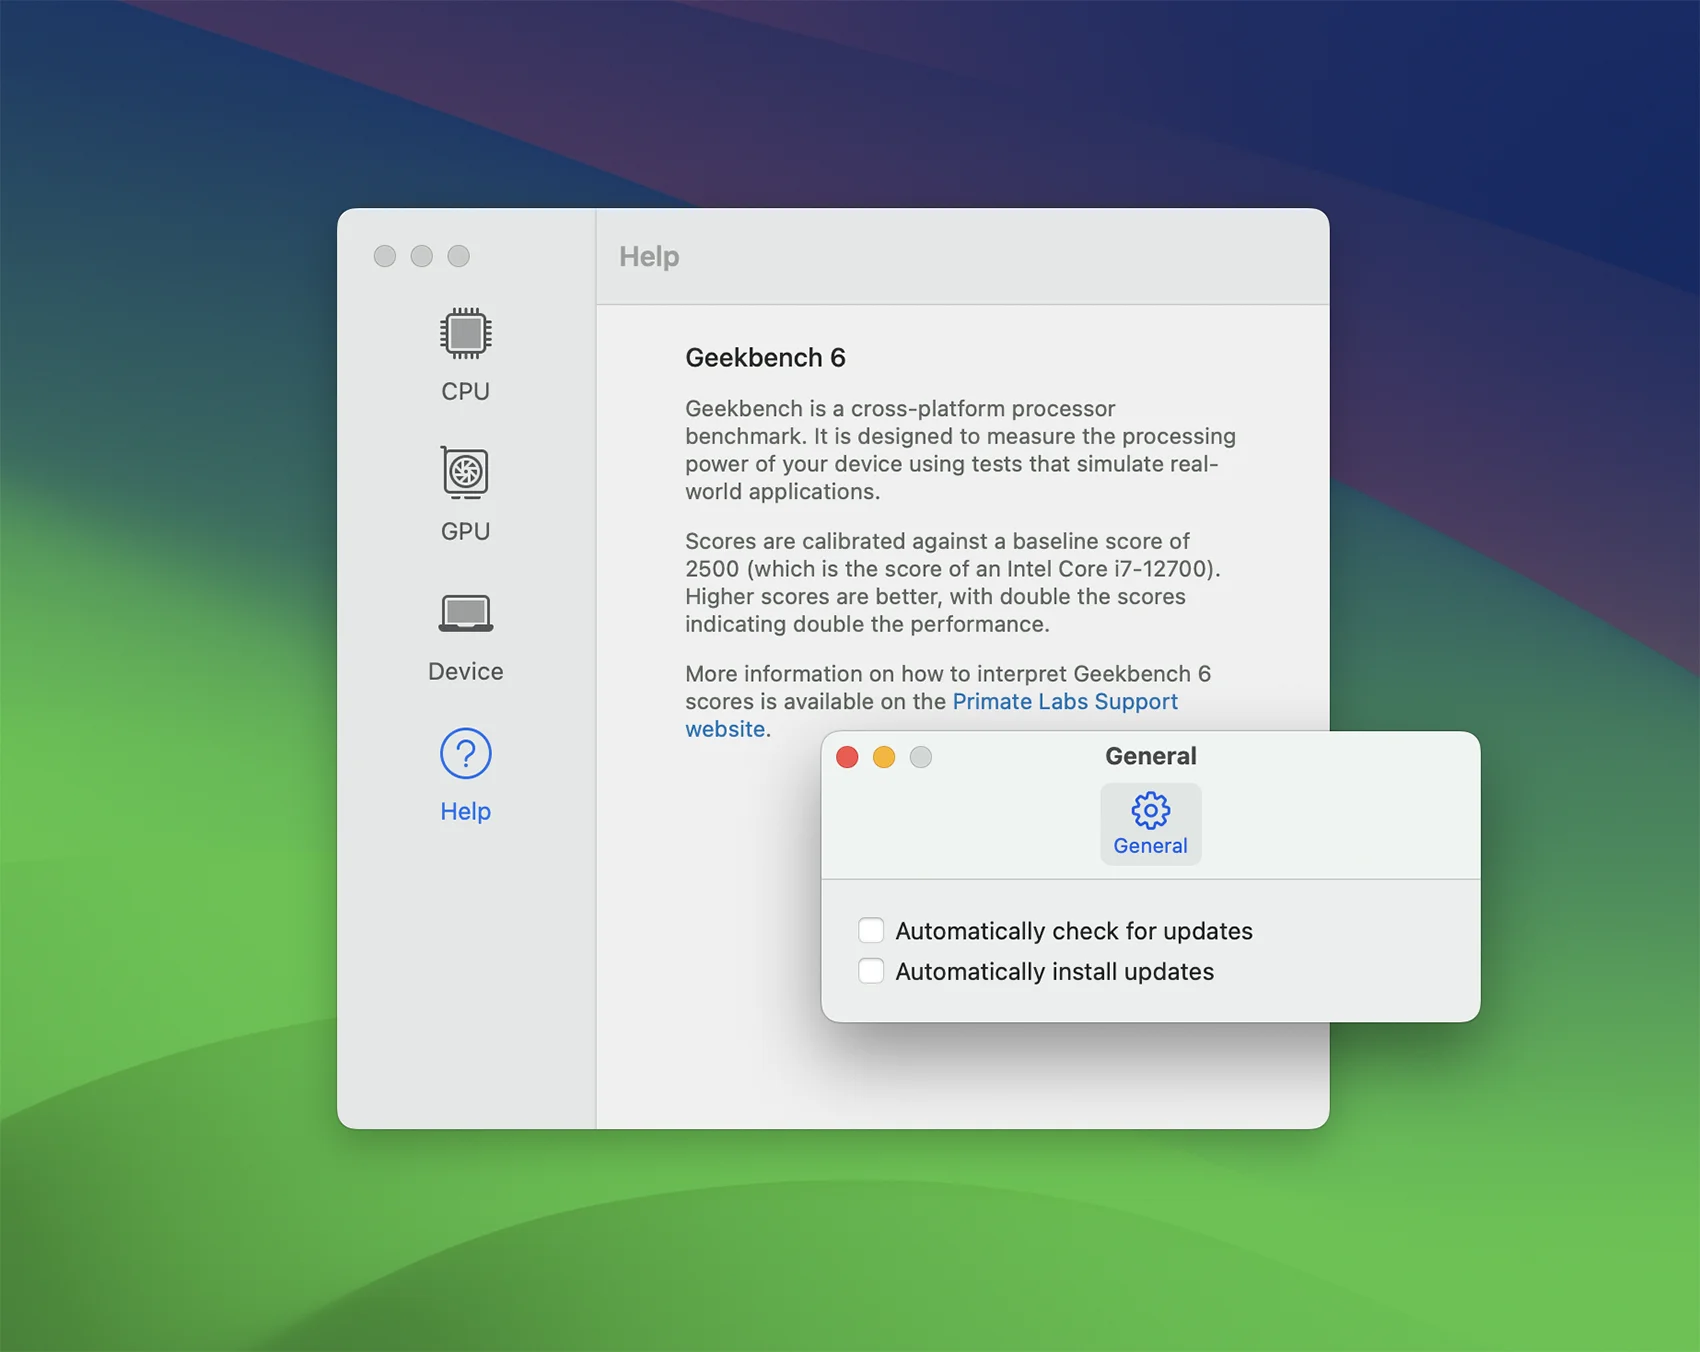Close the General preferences window
Screen dimensions: 1700x1352
(847, 757)
